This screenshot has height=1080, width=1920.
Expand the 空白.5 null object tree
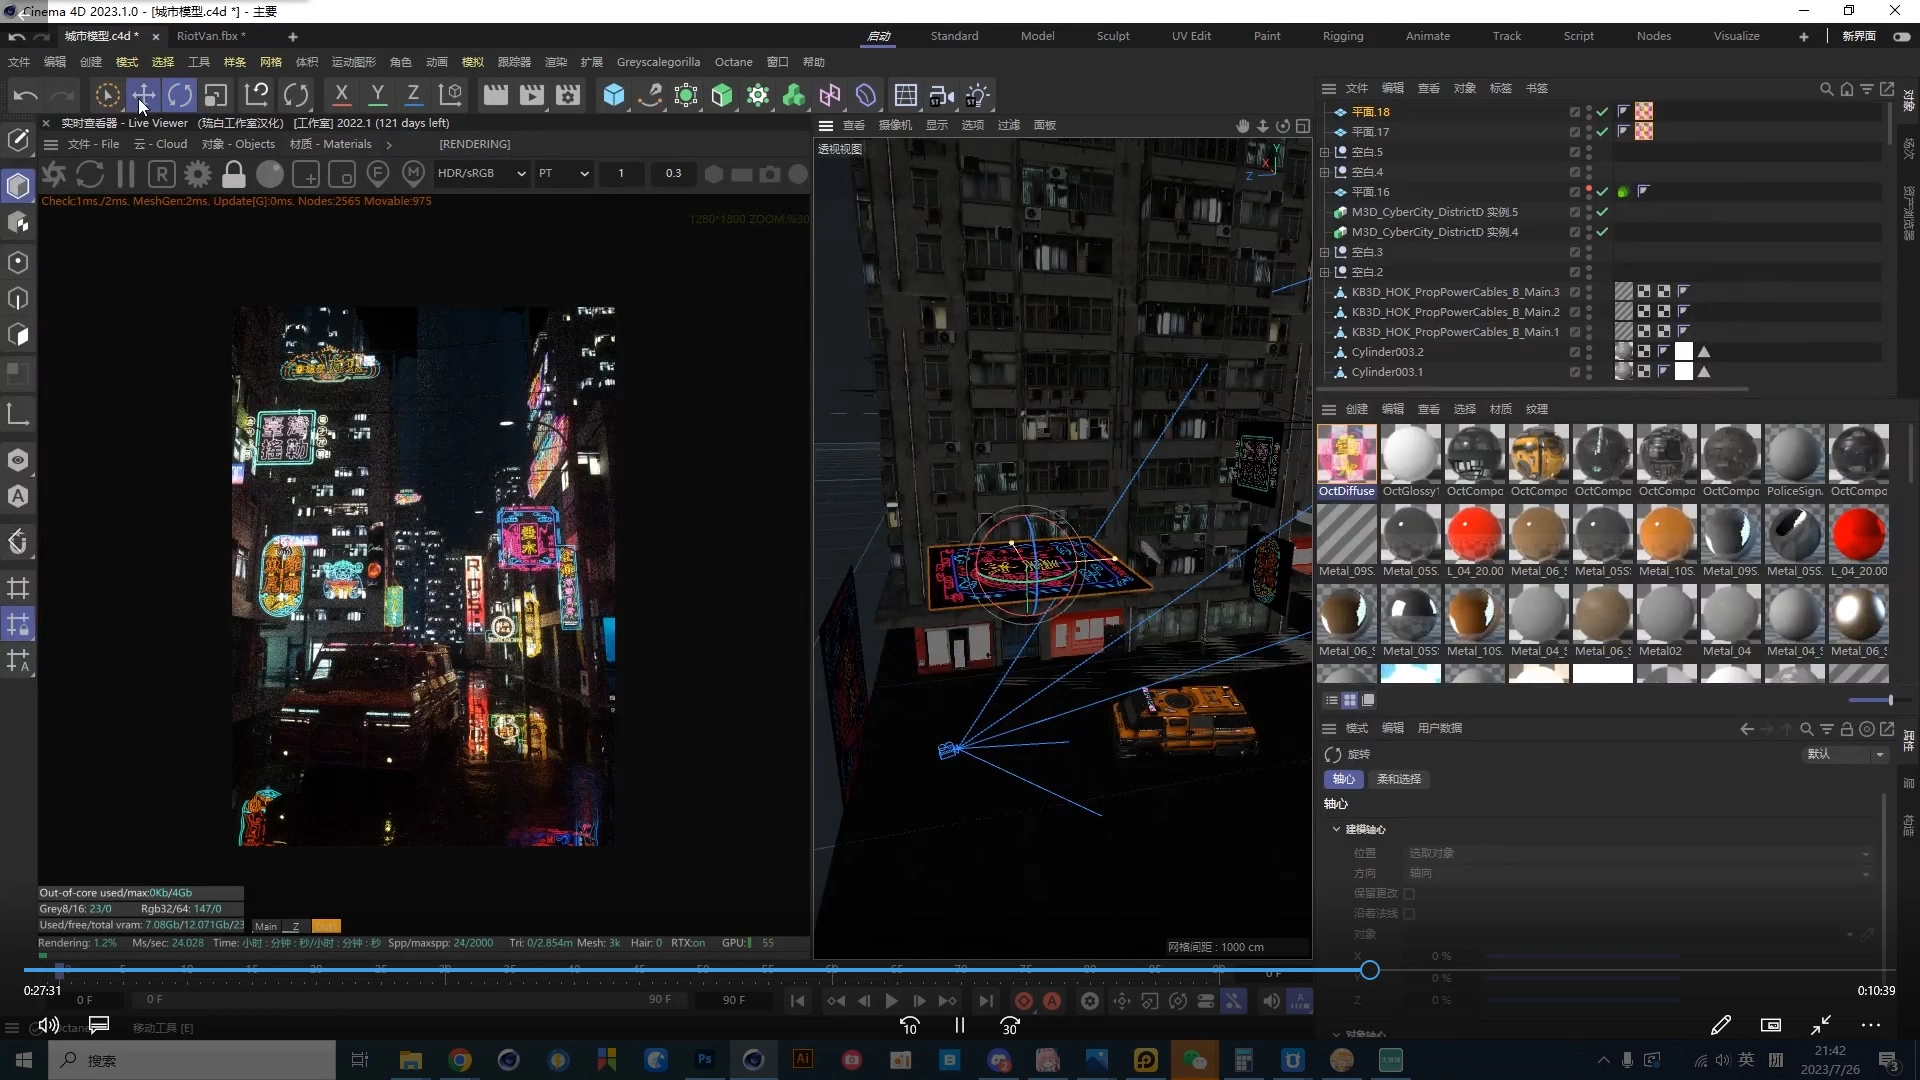(1325, 152)
